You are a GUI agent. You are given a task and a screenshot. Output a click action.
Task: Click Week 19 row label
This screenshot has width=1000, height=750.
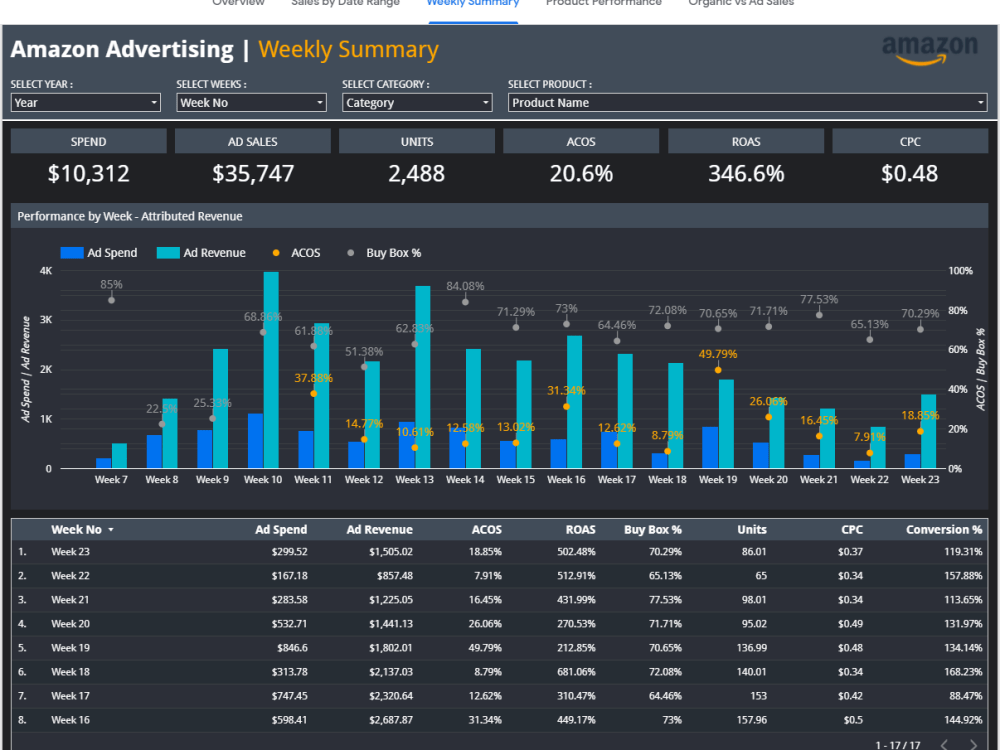tap(70, 648)
